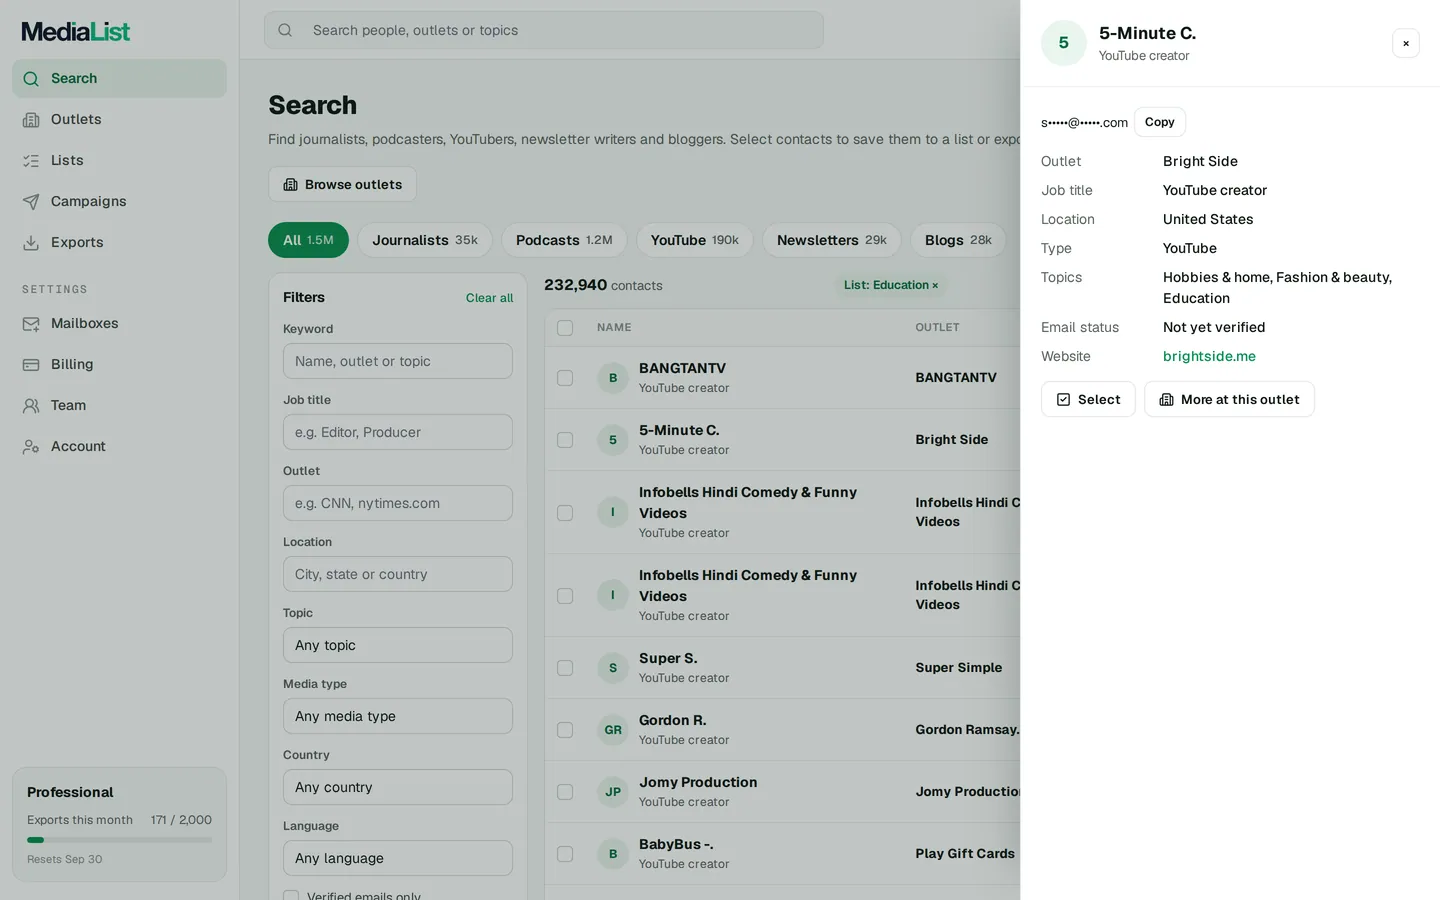The height and width of the screenshot is (900, 1440).
Task: Click the Outlets building icon in sidebar
Action: tap(31, 120)
